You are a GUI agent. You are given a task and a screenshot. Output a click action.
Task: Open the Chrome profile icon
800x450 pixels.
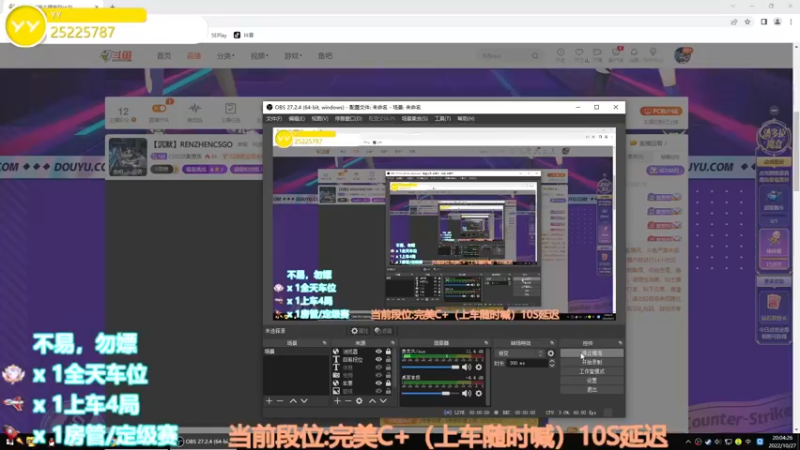777,22
